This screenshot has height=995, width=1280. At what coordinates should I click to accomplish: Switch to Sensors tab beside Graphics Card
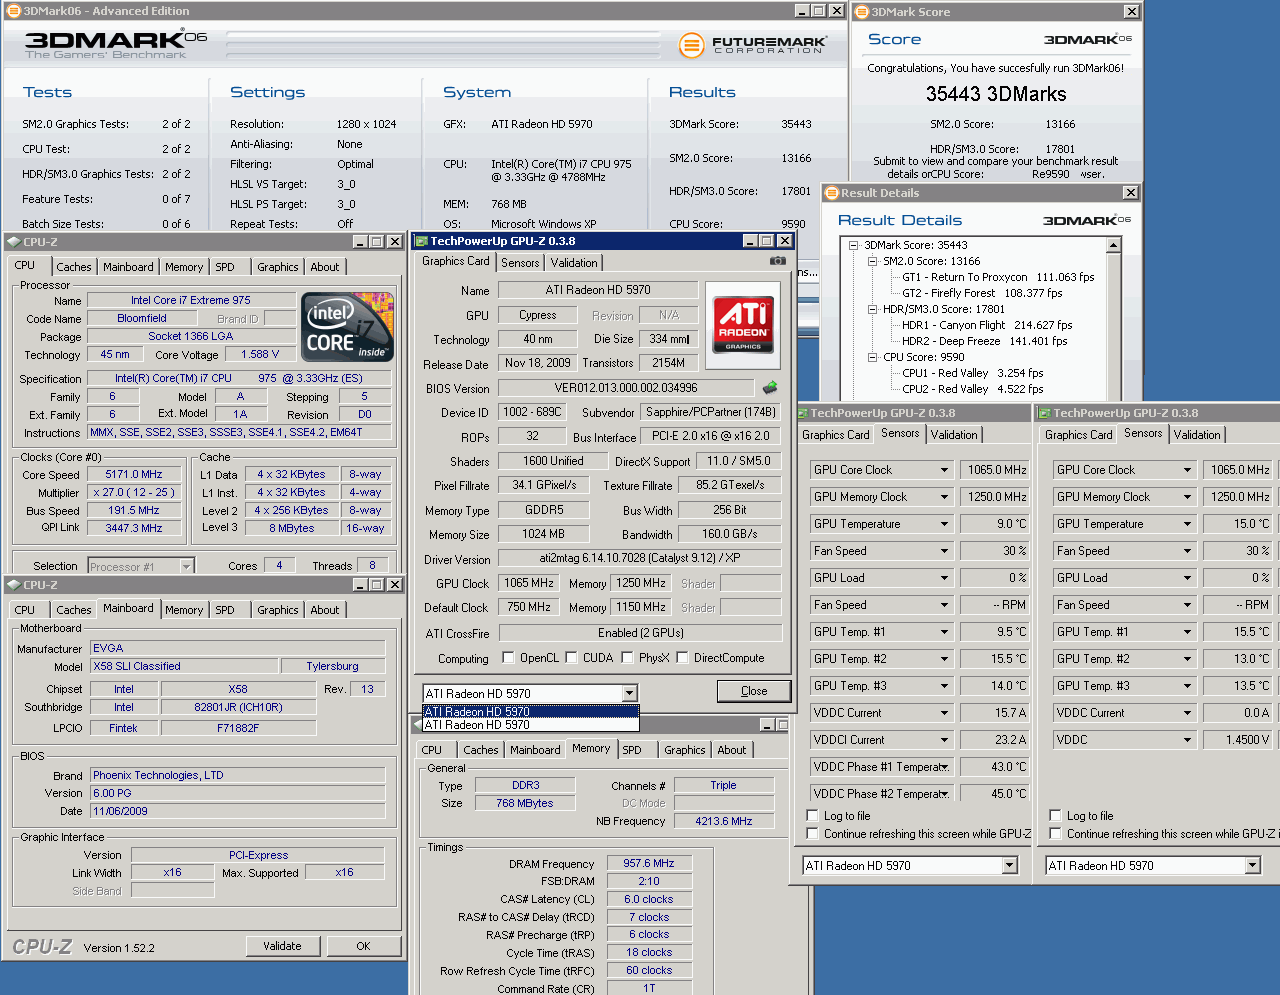(x=520, y=263)
